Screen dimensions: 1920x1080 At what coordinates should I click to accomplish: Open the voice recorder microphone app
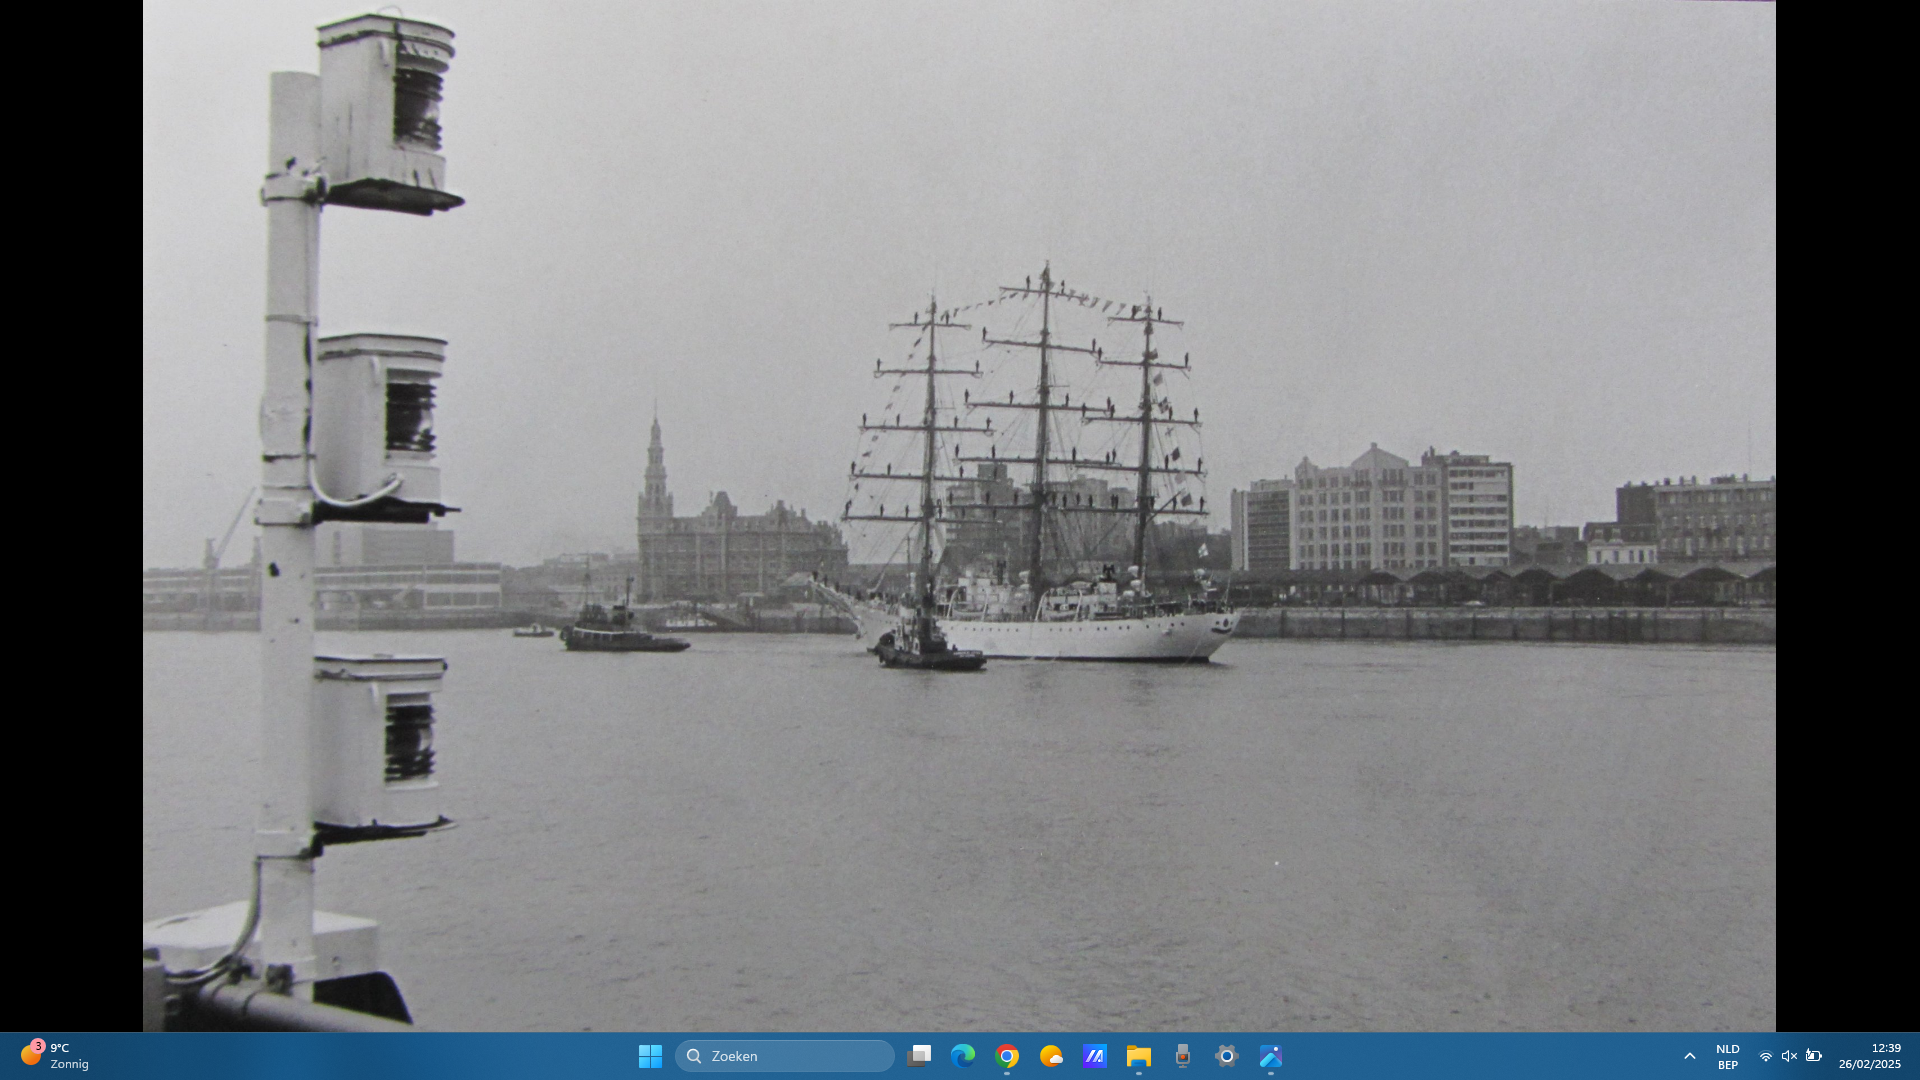1183,1056
